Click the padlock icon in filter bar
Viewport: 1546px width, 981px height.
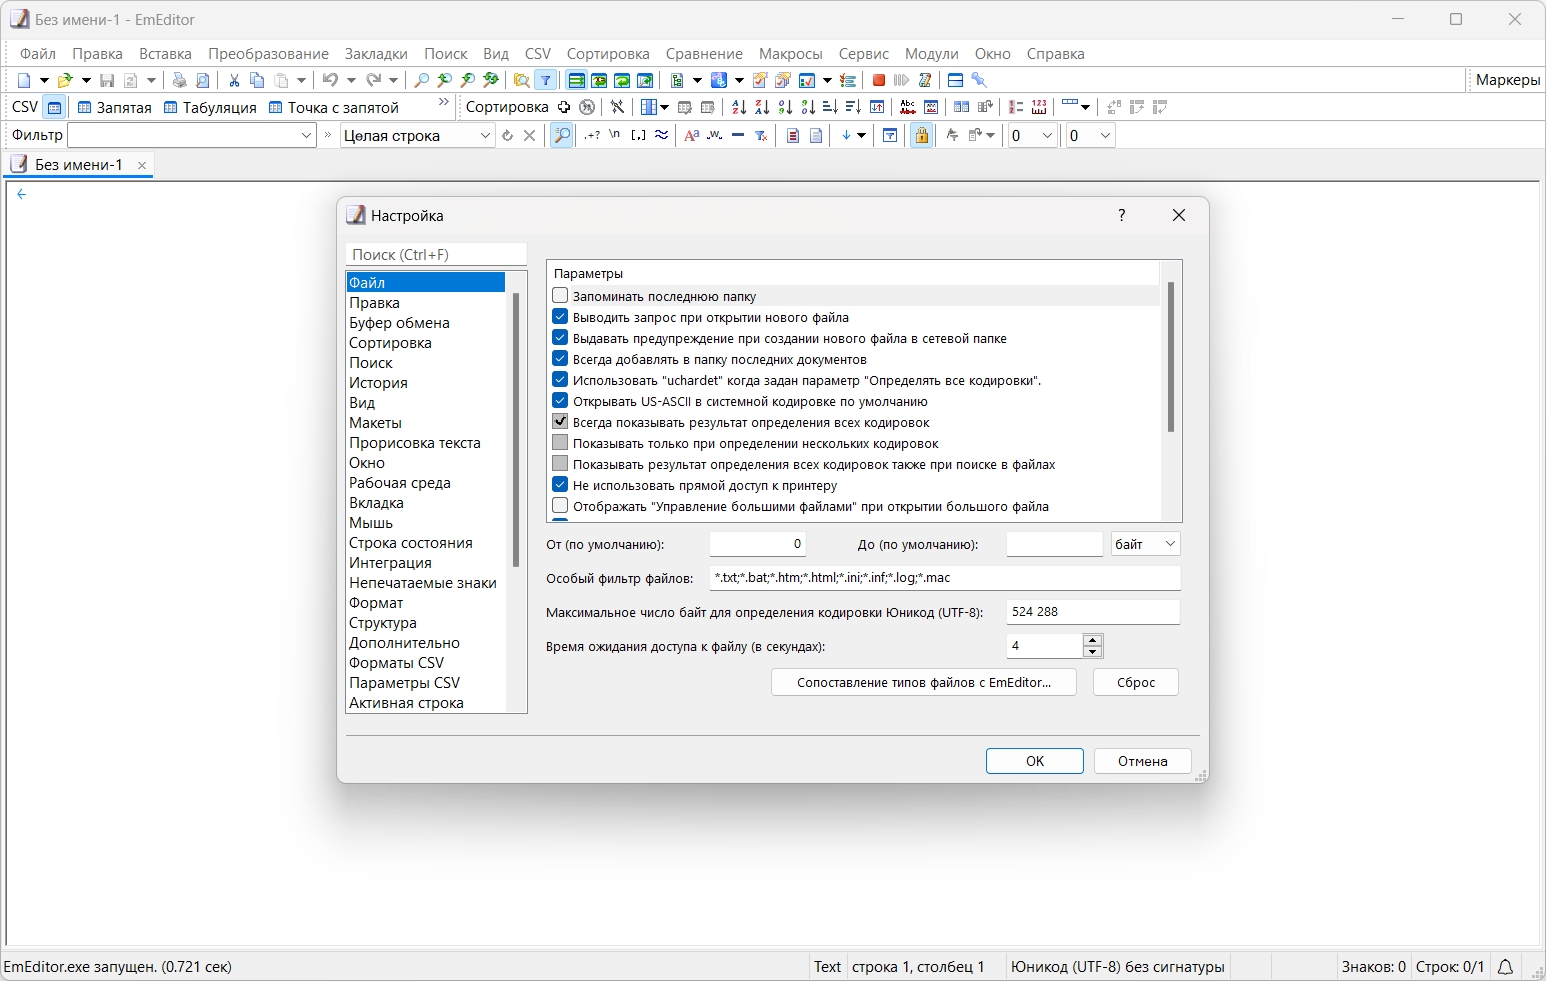pos(922,135)
